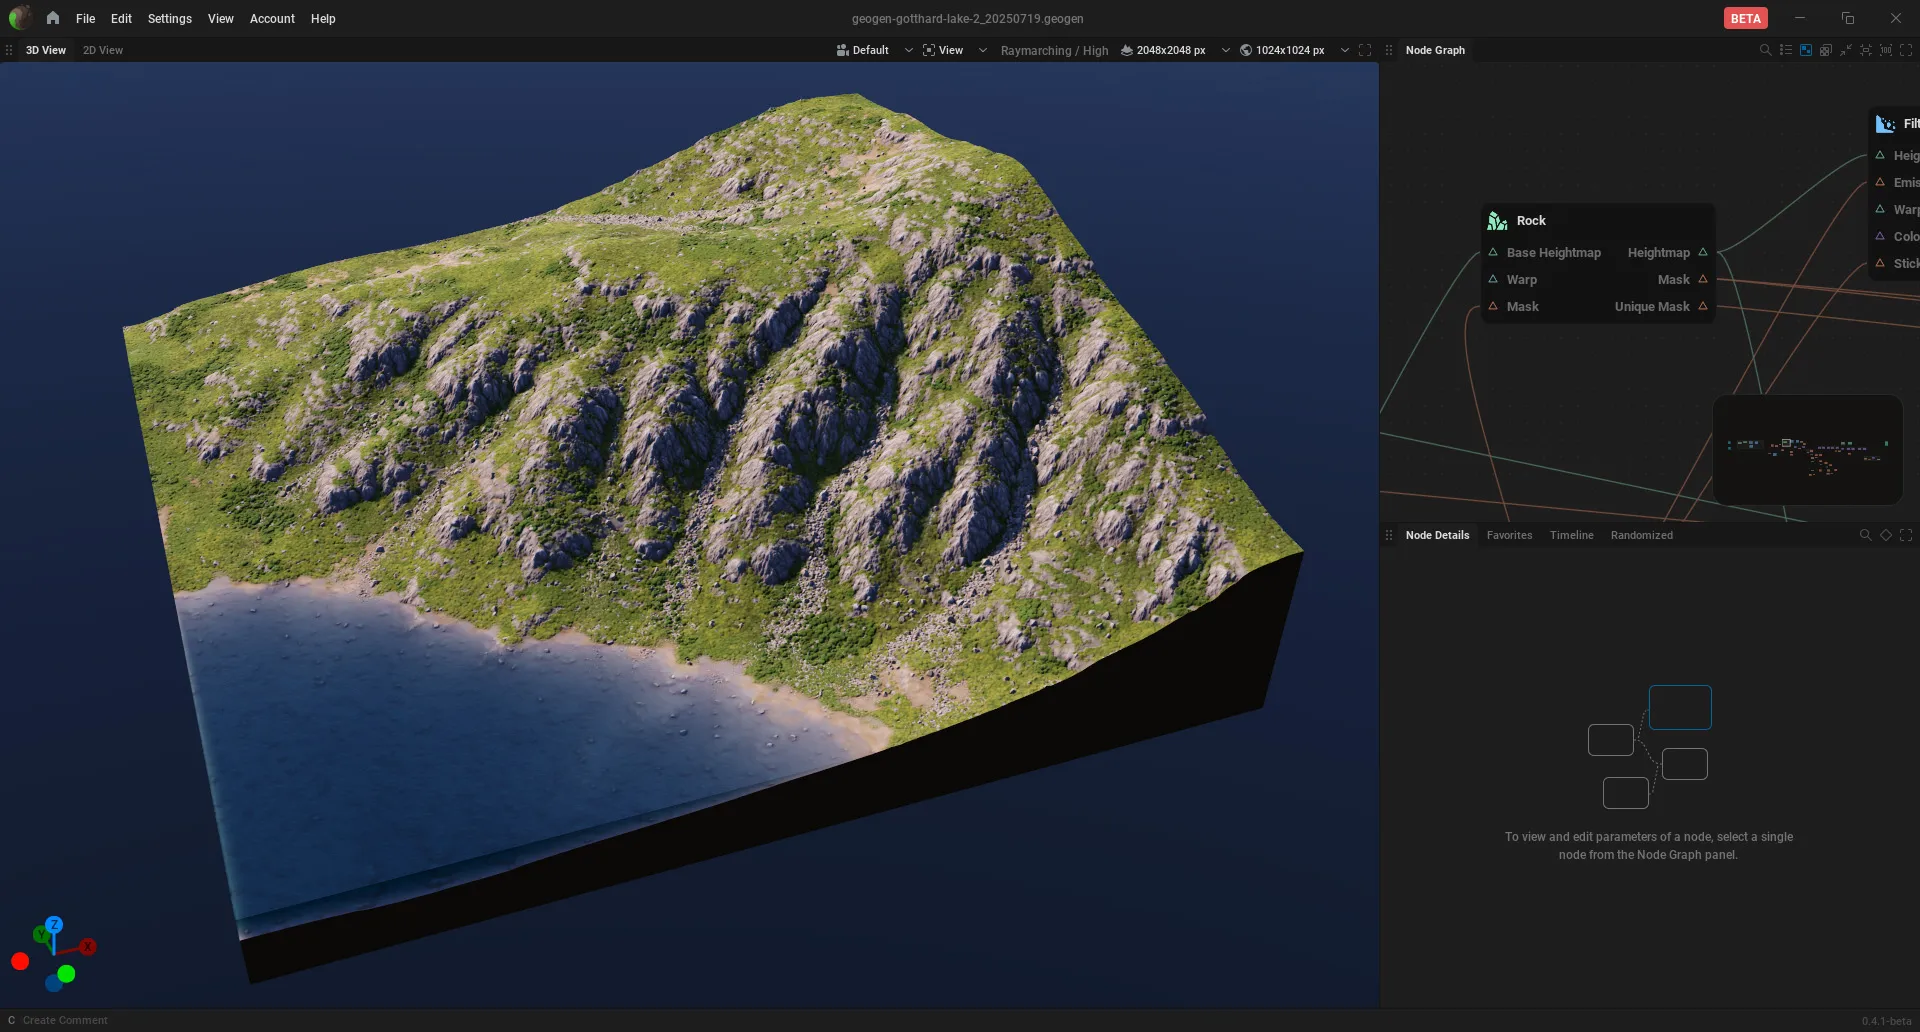
Task: Reset Node Graph zoom to 100 percent
Action: click(x=1886, y=50)
